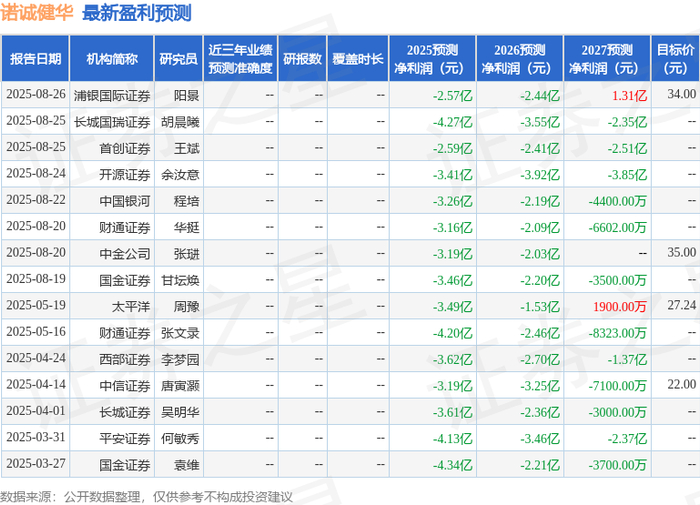Click date cell 2025-08-19
700x505 pixels.
(36, 279)
